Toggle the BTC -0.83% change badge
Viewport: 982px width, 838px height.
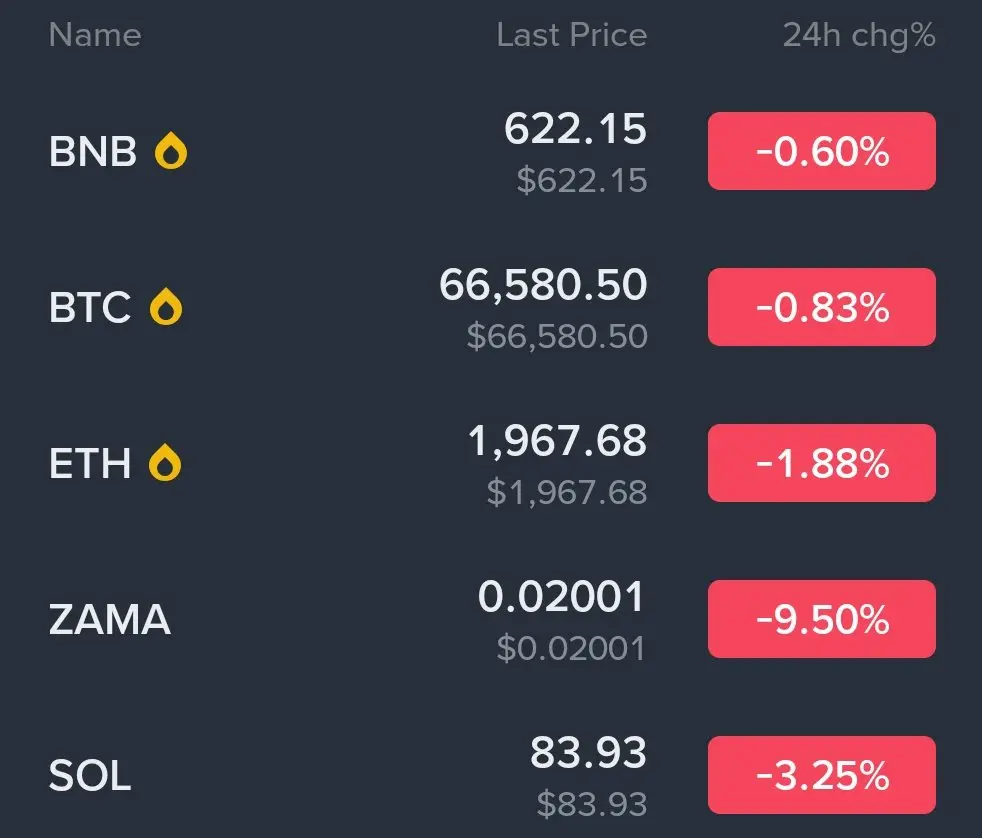821,308
